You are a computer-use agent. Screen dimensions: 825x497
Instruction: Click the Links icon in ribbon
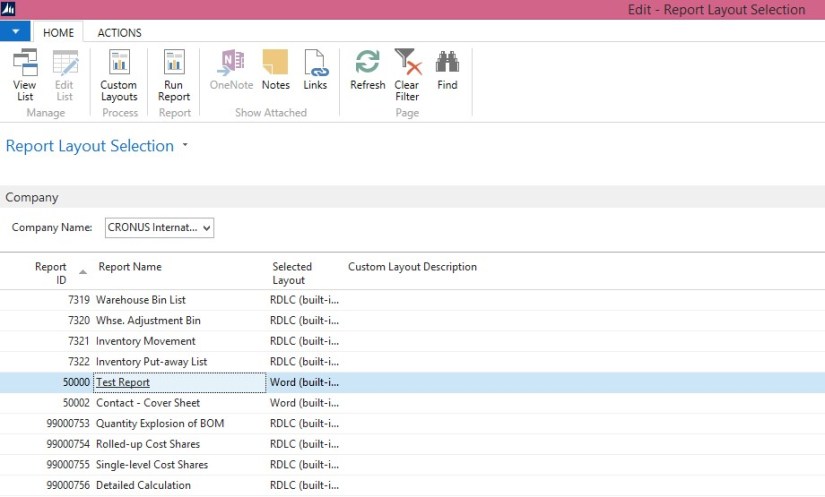coord(315,70)
